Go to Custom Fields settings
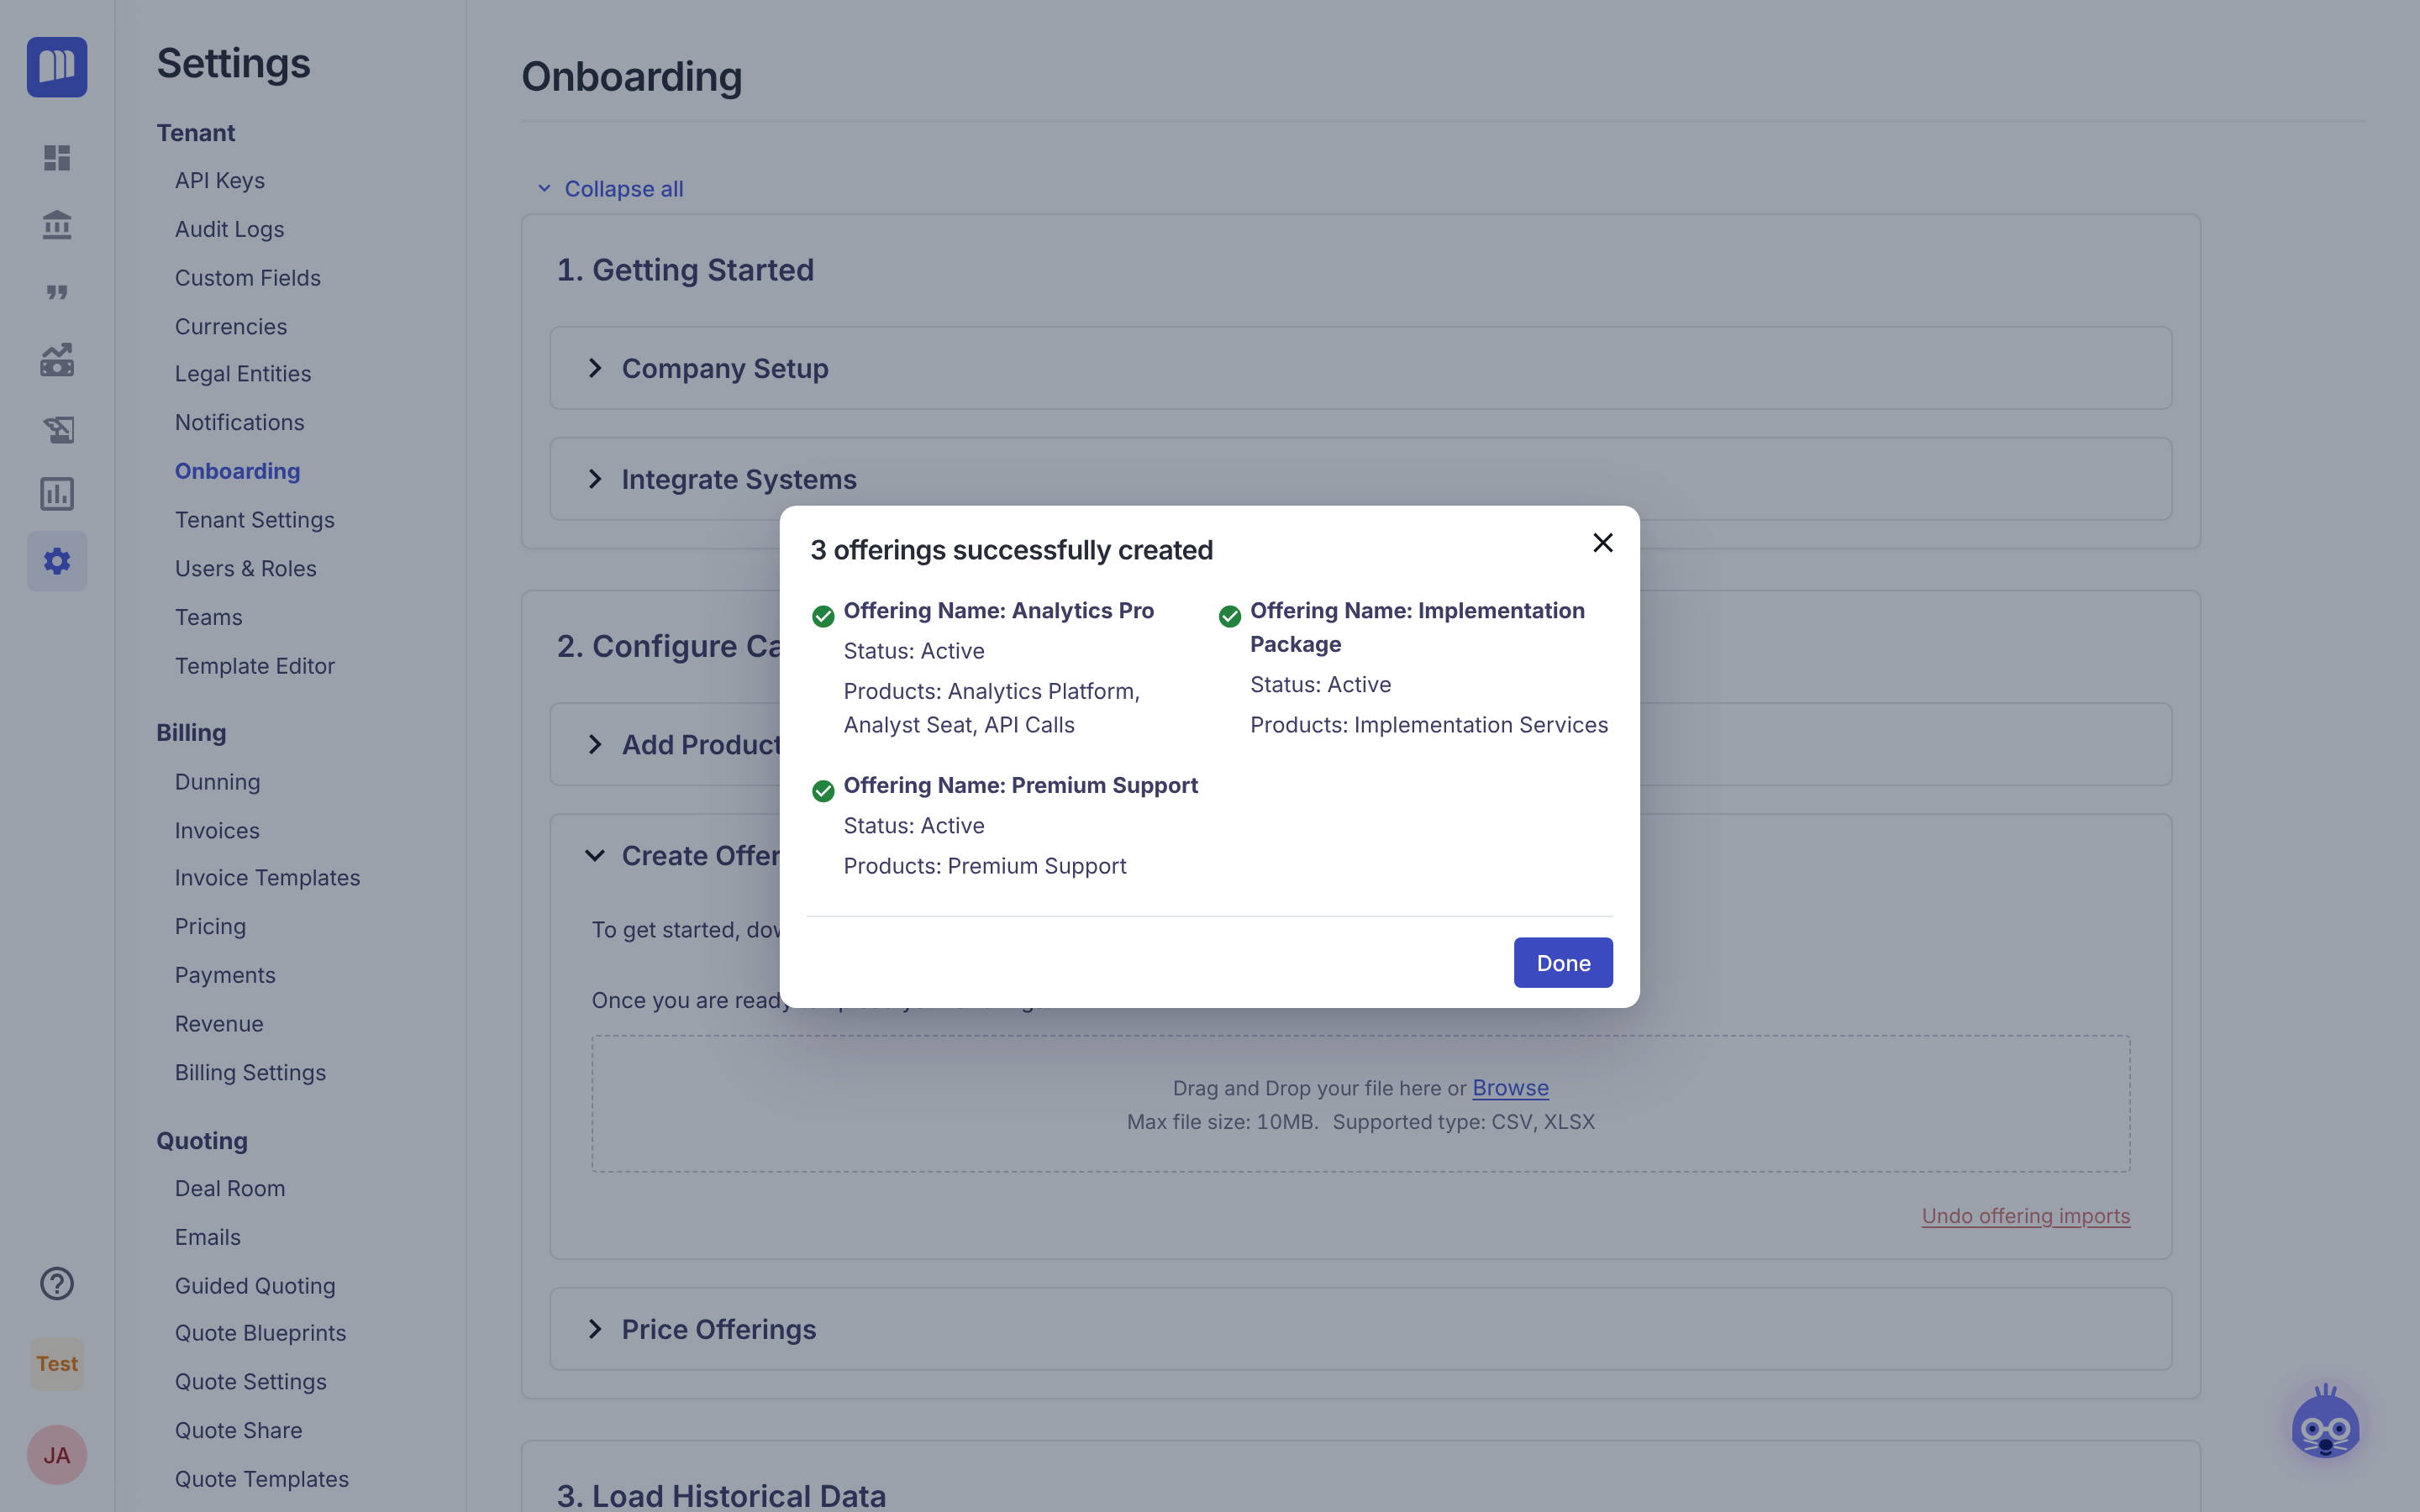 pos(248,278)
